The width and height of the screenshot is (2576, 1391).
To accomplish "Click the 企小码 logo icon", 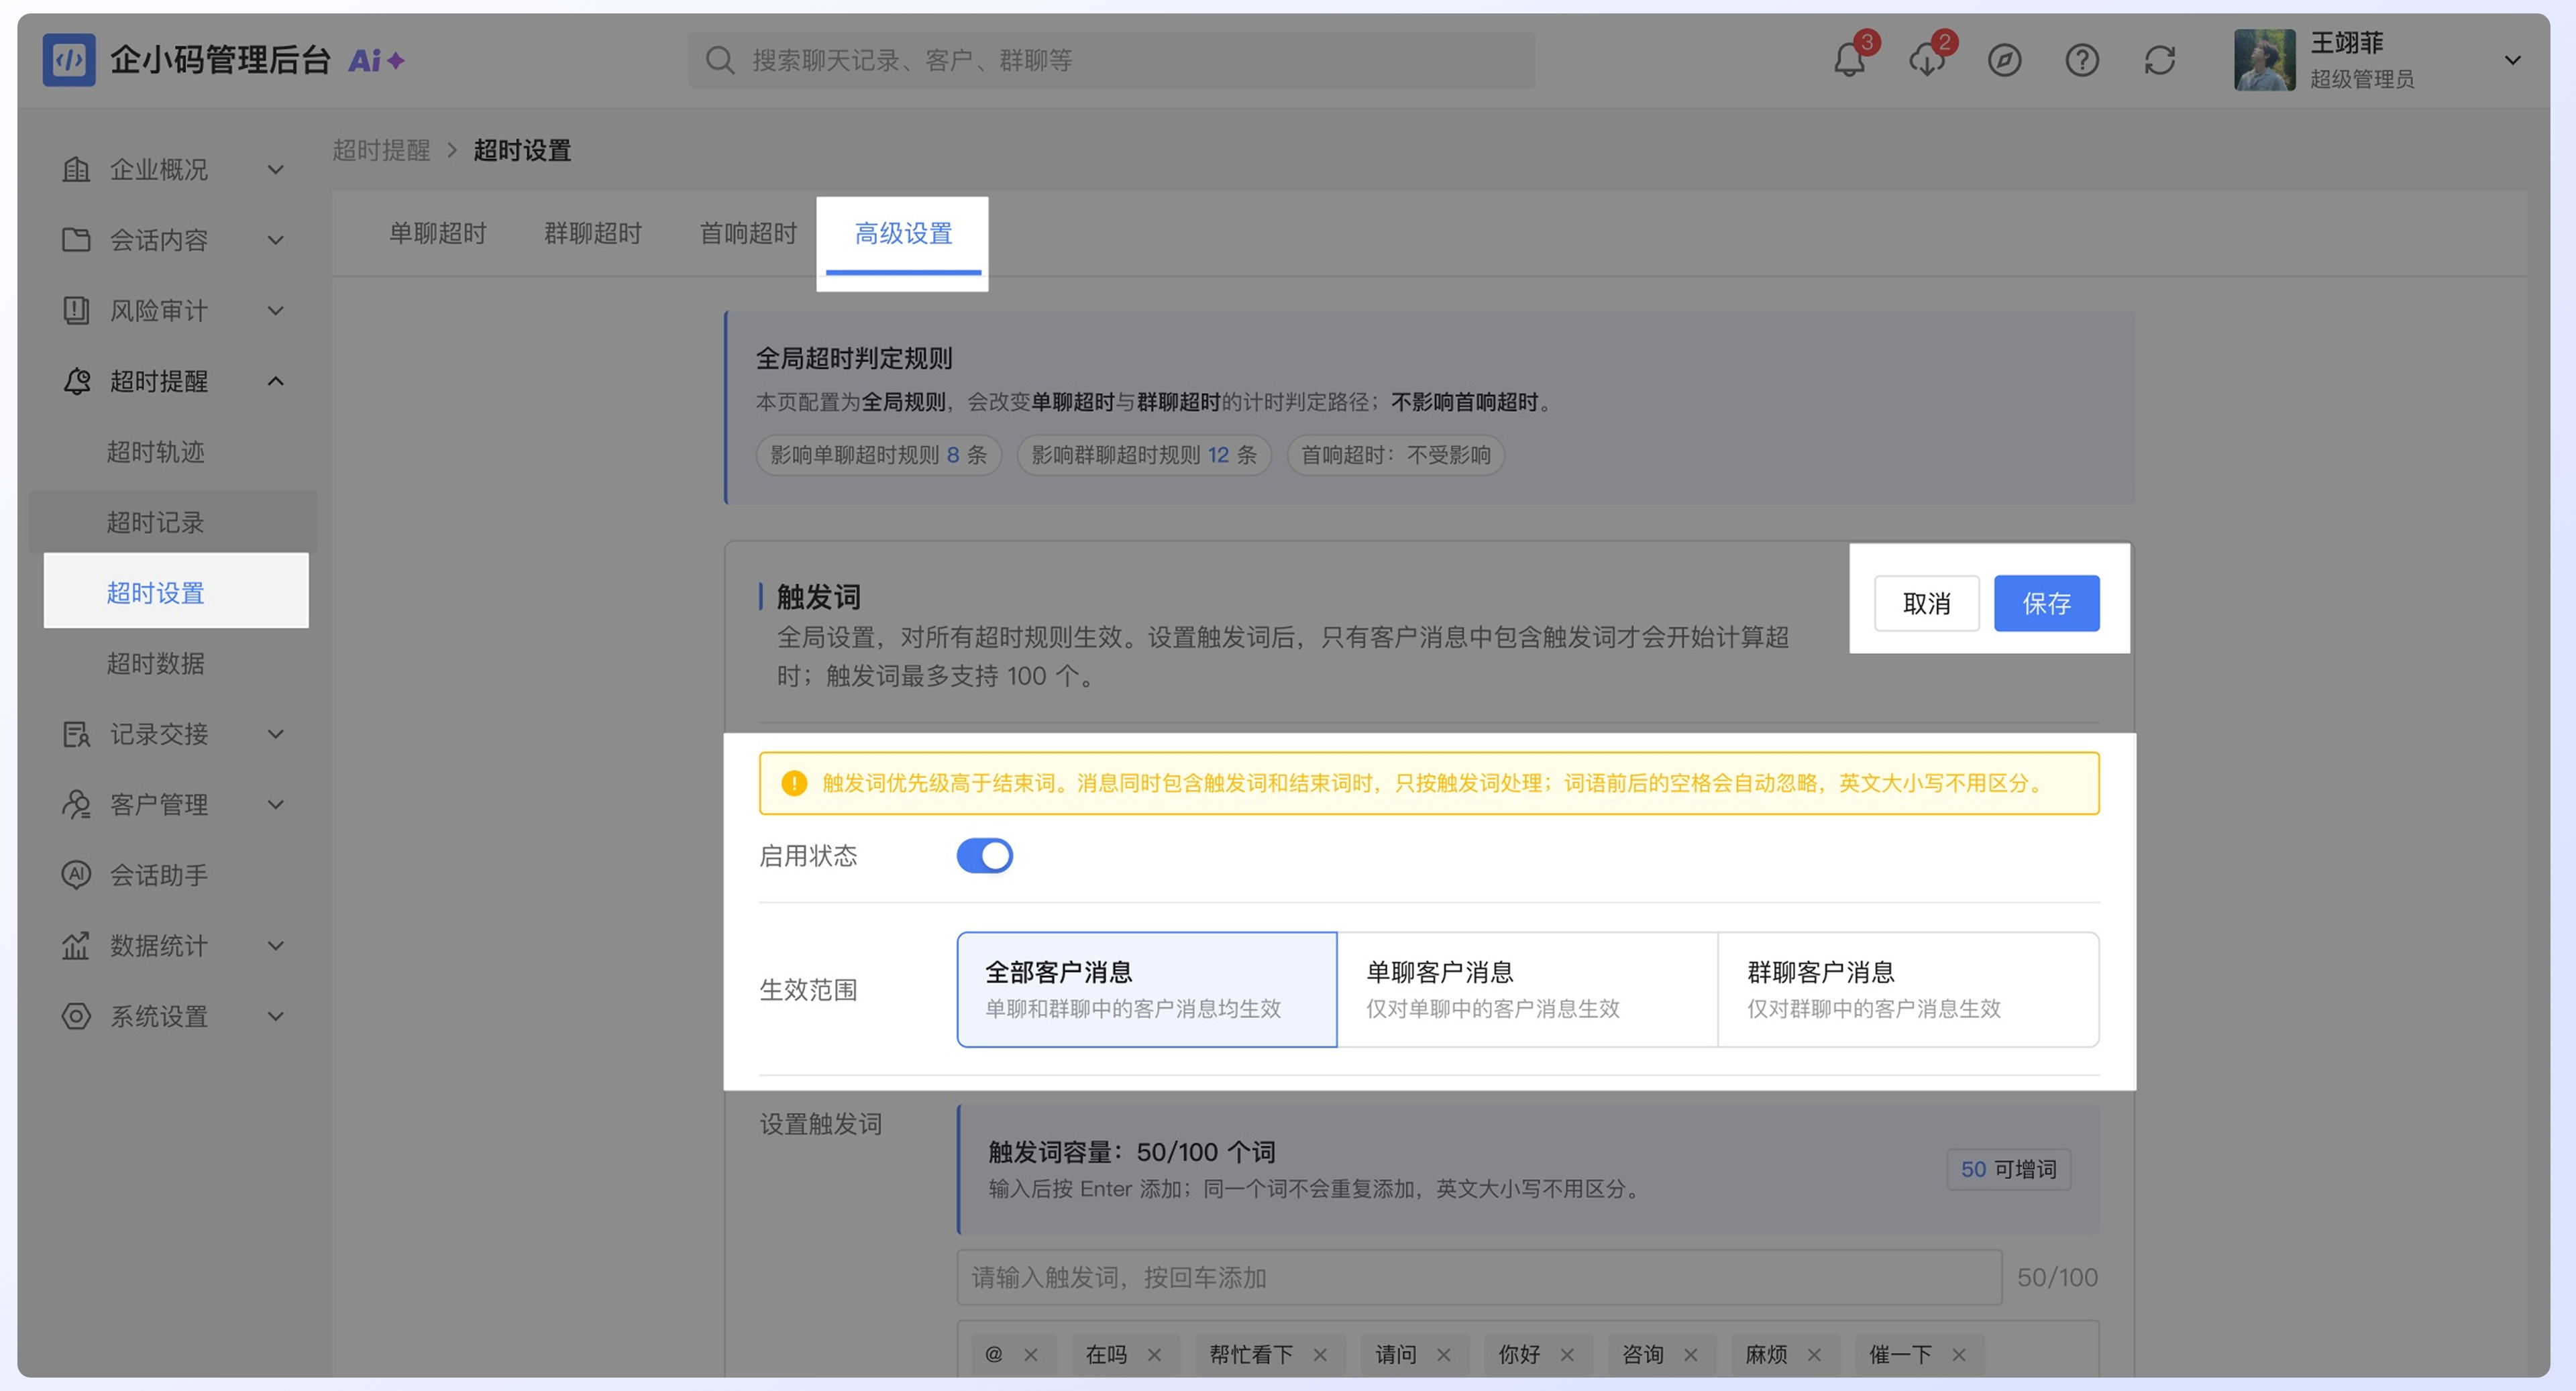I will pyautogui.click(x=69, y=60).
